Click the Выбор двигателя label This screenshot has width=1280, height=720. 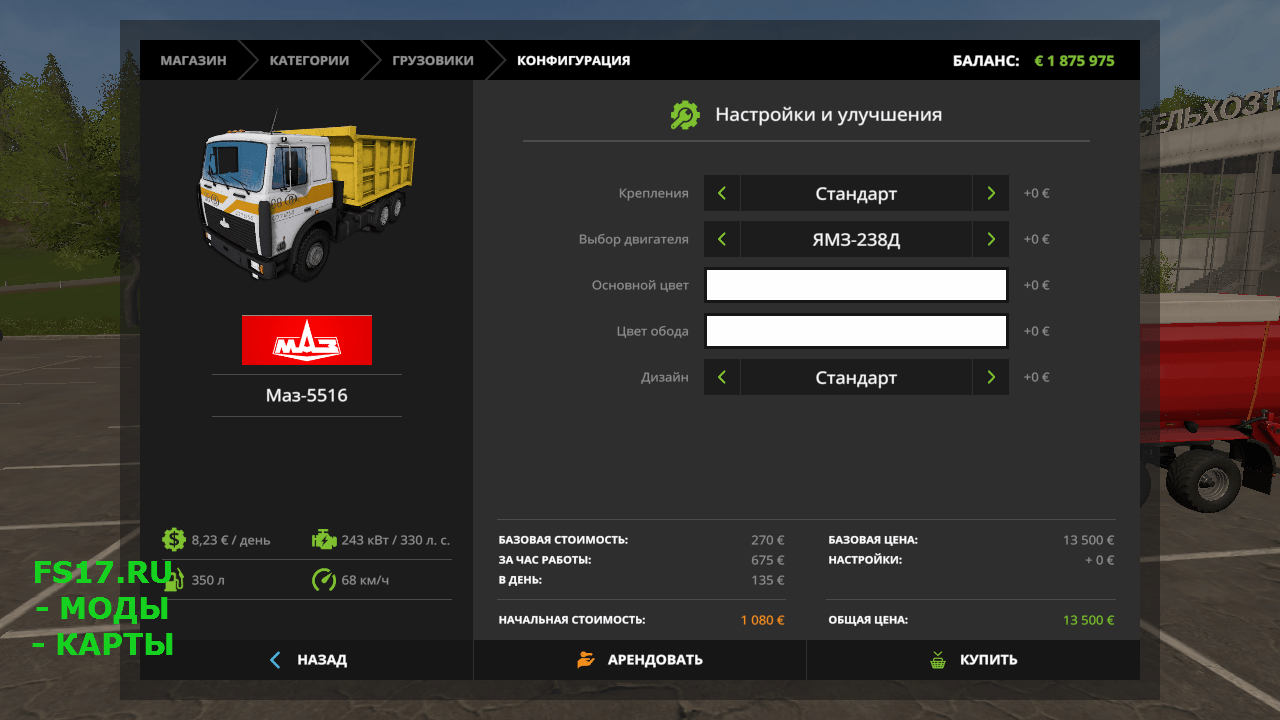[x=634, y=239]
